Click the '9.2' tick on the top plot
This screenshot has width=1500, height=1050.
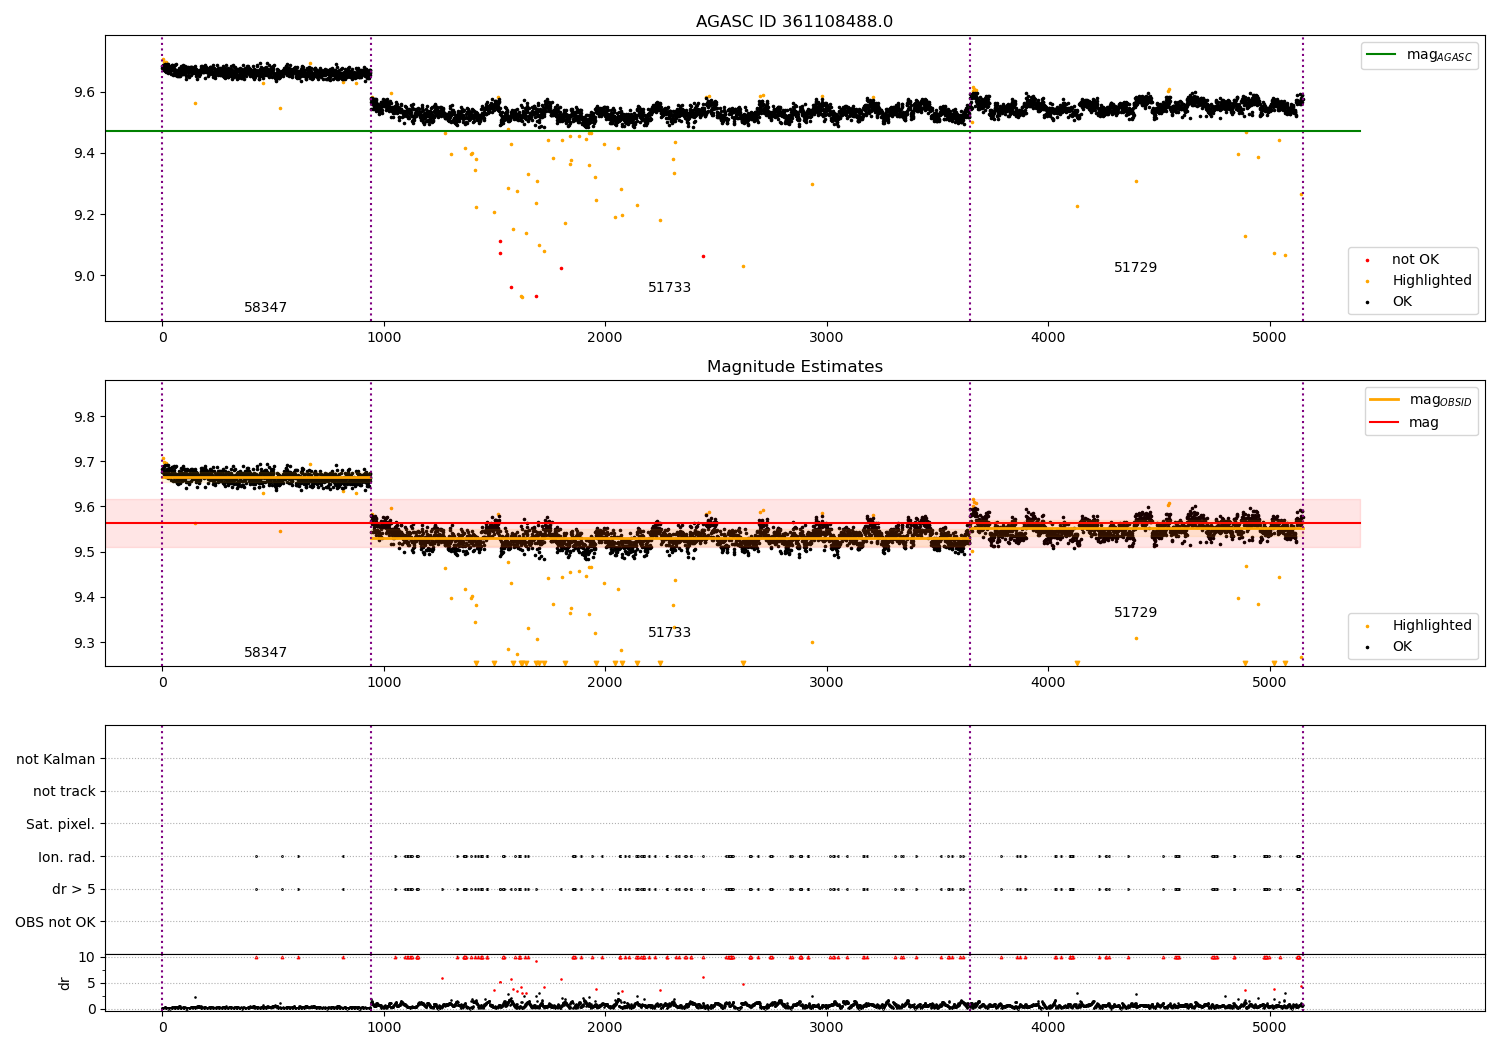84,215
